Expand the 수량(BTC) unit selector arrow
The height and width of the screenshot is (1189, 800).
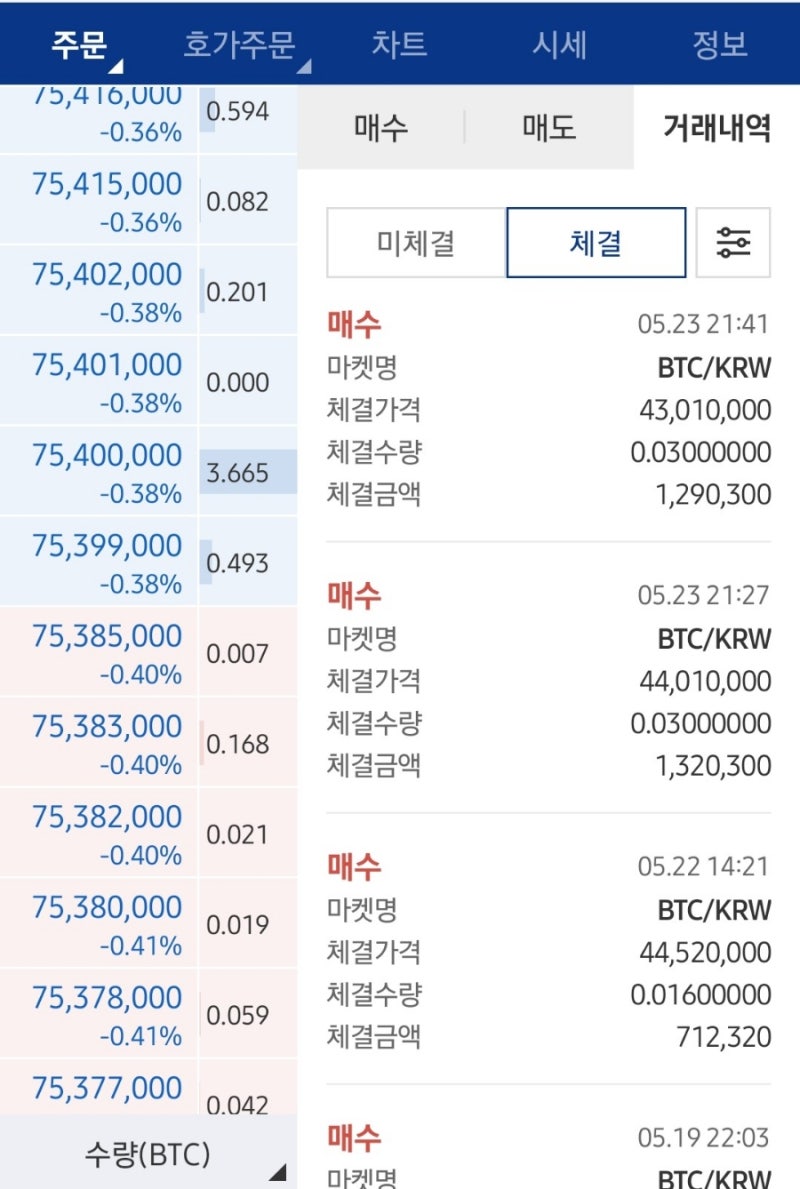click(278, 1172)
